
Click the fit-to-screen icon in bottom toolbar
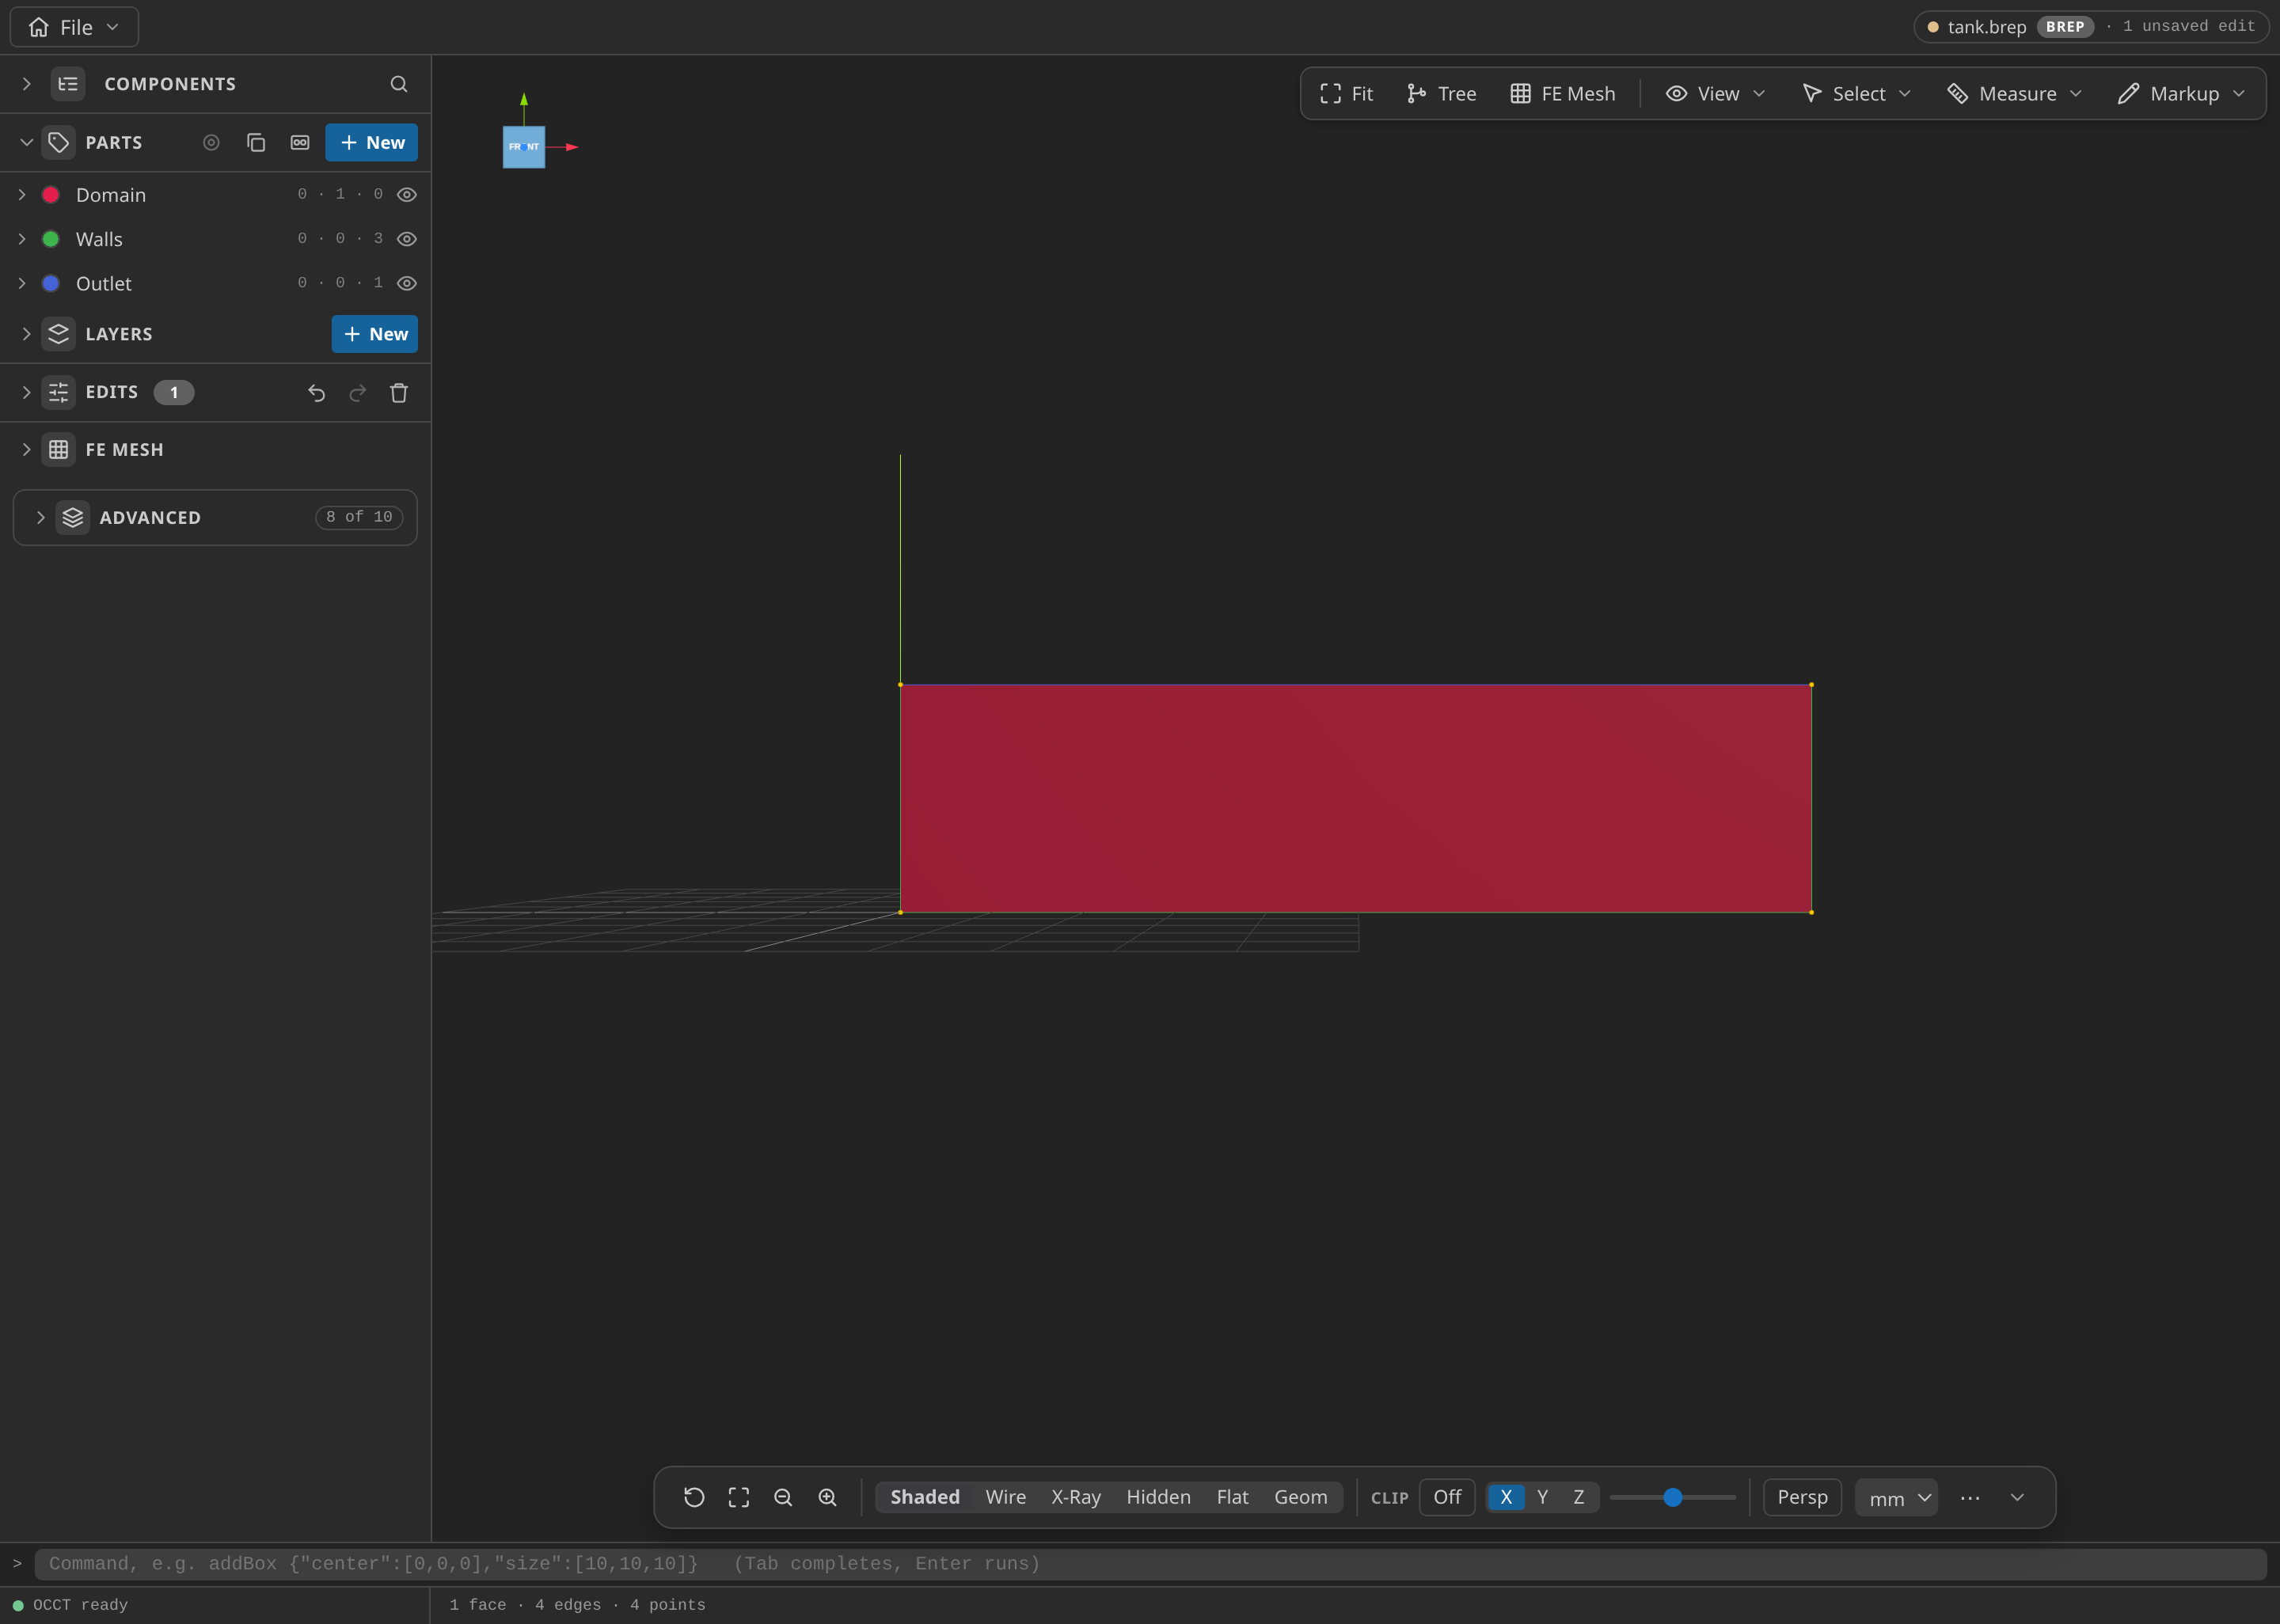(x=739, y=1497)
